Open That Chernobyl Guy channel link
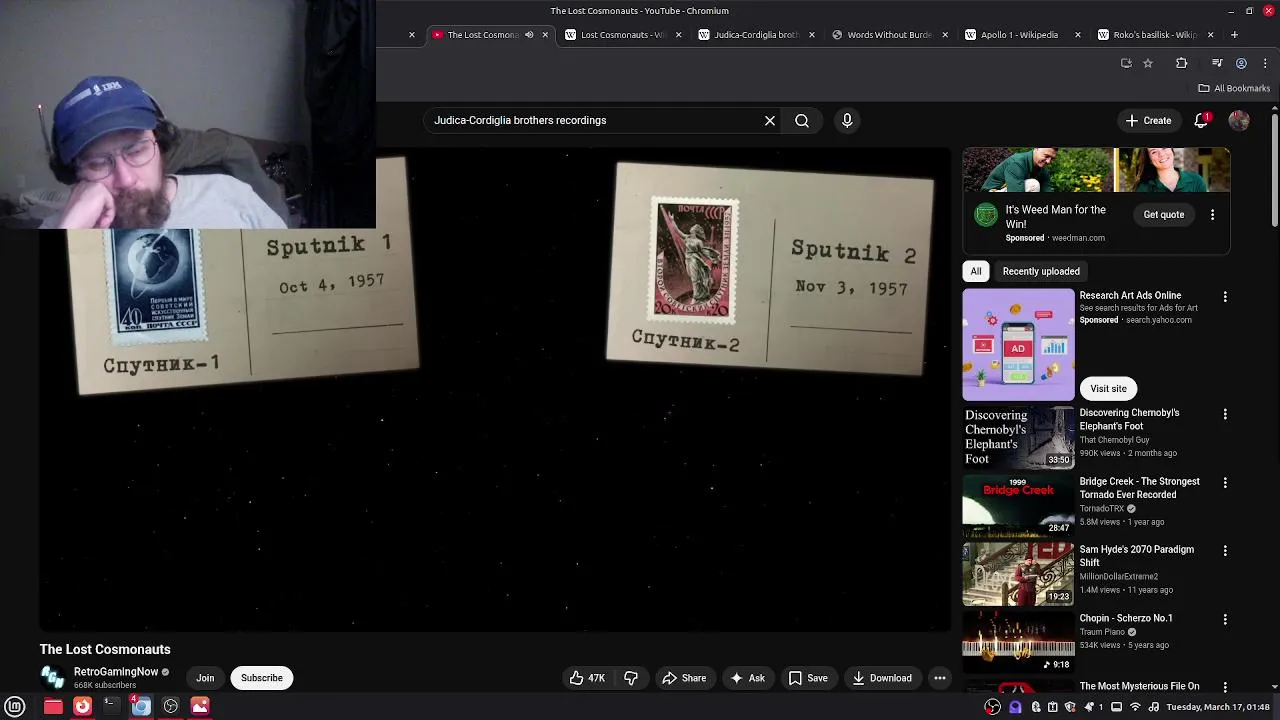1280x720 pixels. (x=1114, y=440)
